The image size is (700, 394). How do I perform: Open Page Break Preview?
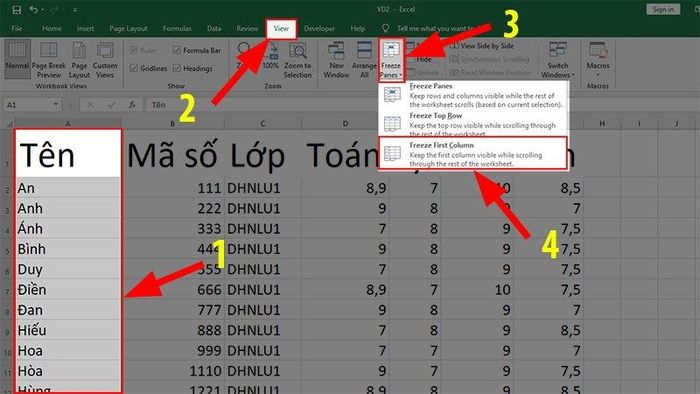point(49,60)
